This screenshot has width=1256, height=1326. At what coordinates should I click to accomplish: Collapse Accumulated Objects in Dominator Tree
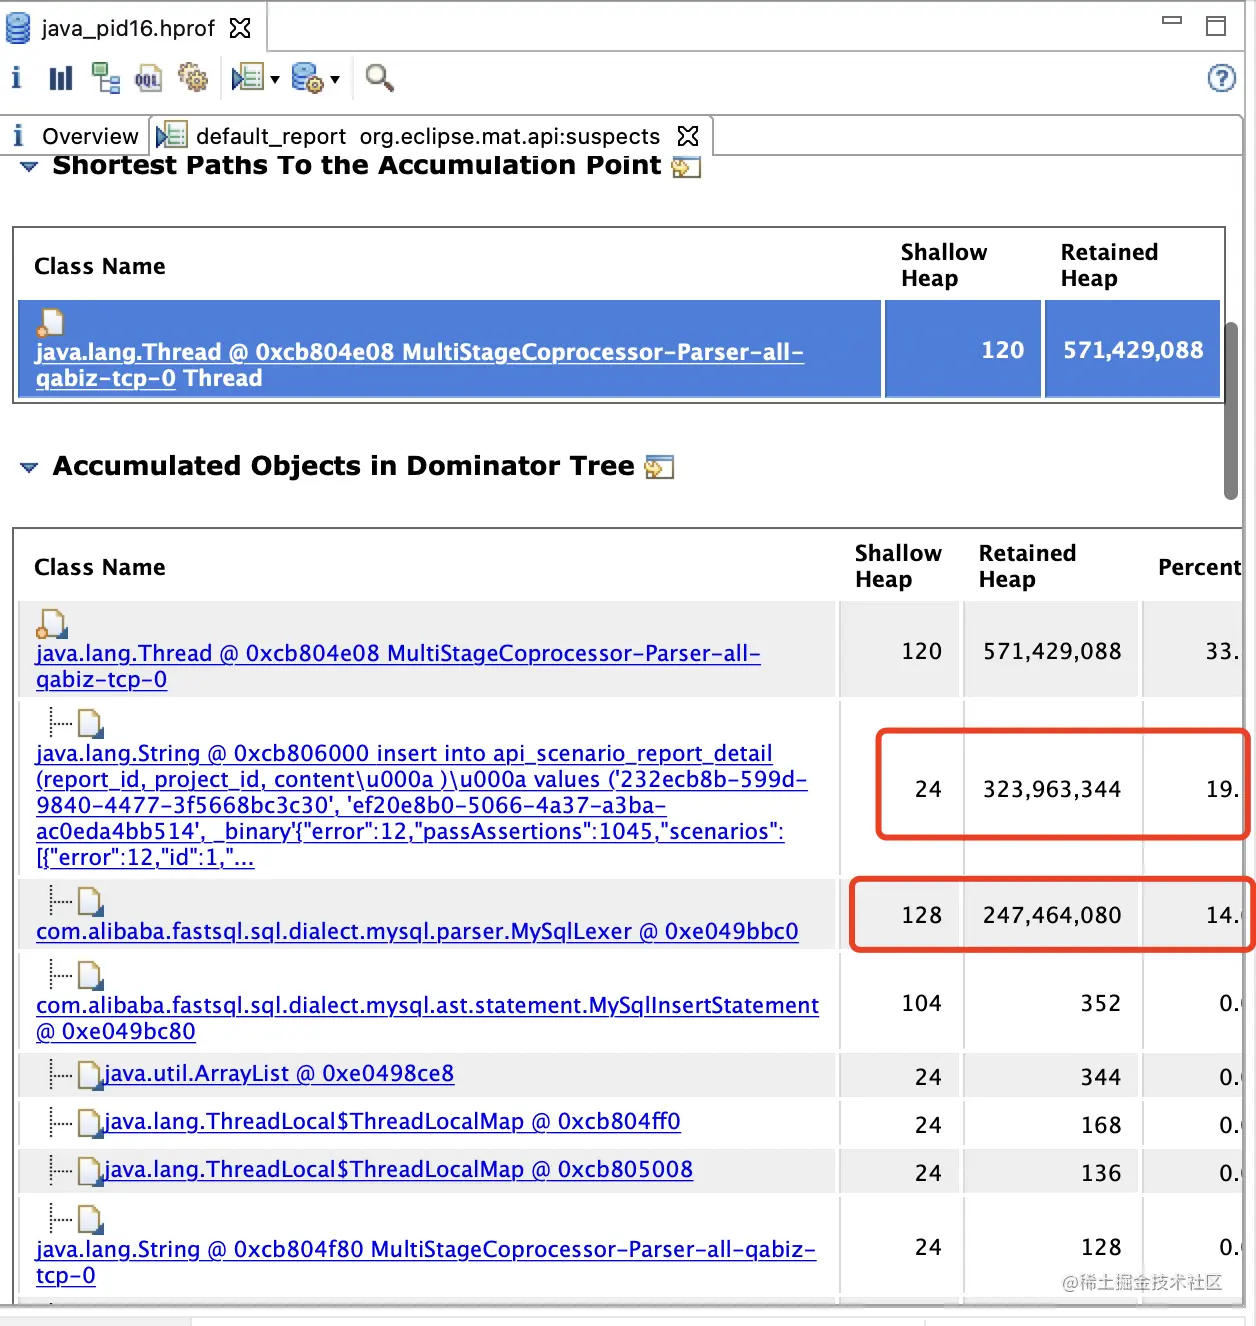point(29,467)
